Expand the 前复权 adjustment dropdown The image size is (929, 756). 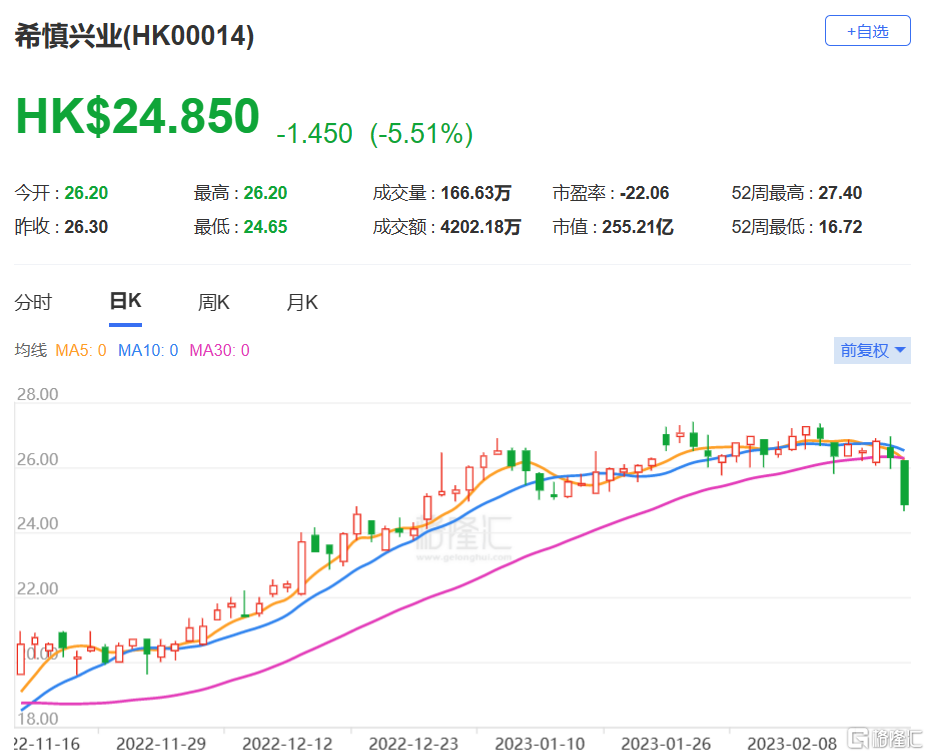click(x=872, y=351)
